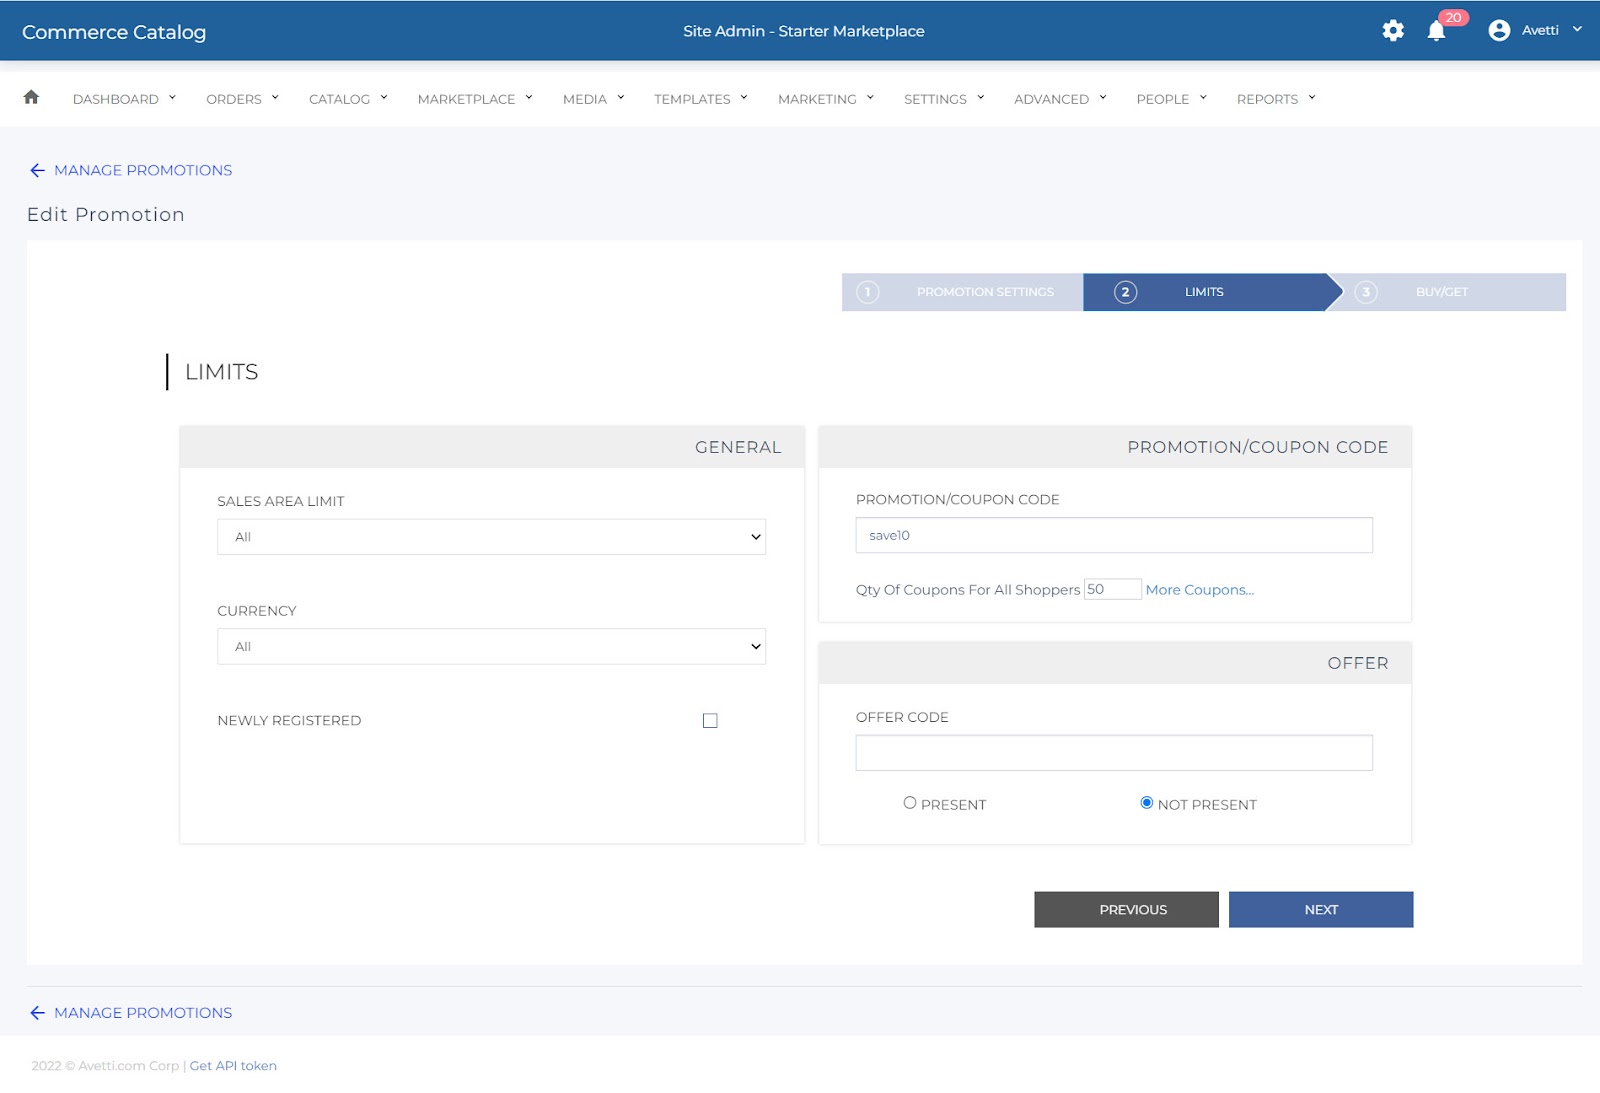Expand the Marketplace menu
Image resolution: width=1600 pixels, height=1093 pixels.
point(475,99)
